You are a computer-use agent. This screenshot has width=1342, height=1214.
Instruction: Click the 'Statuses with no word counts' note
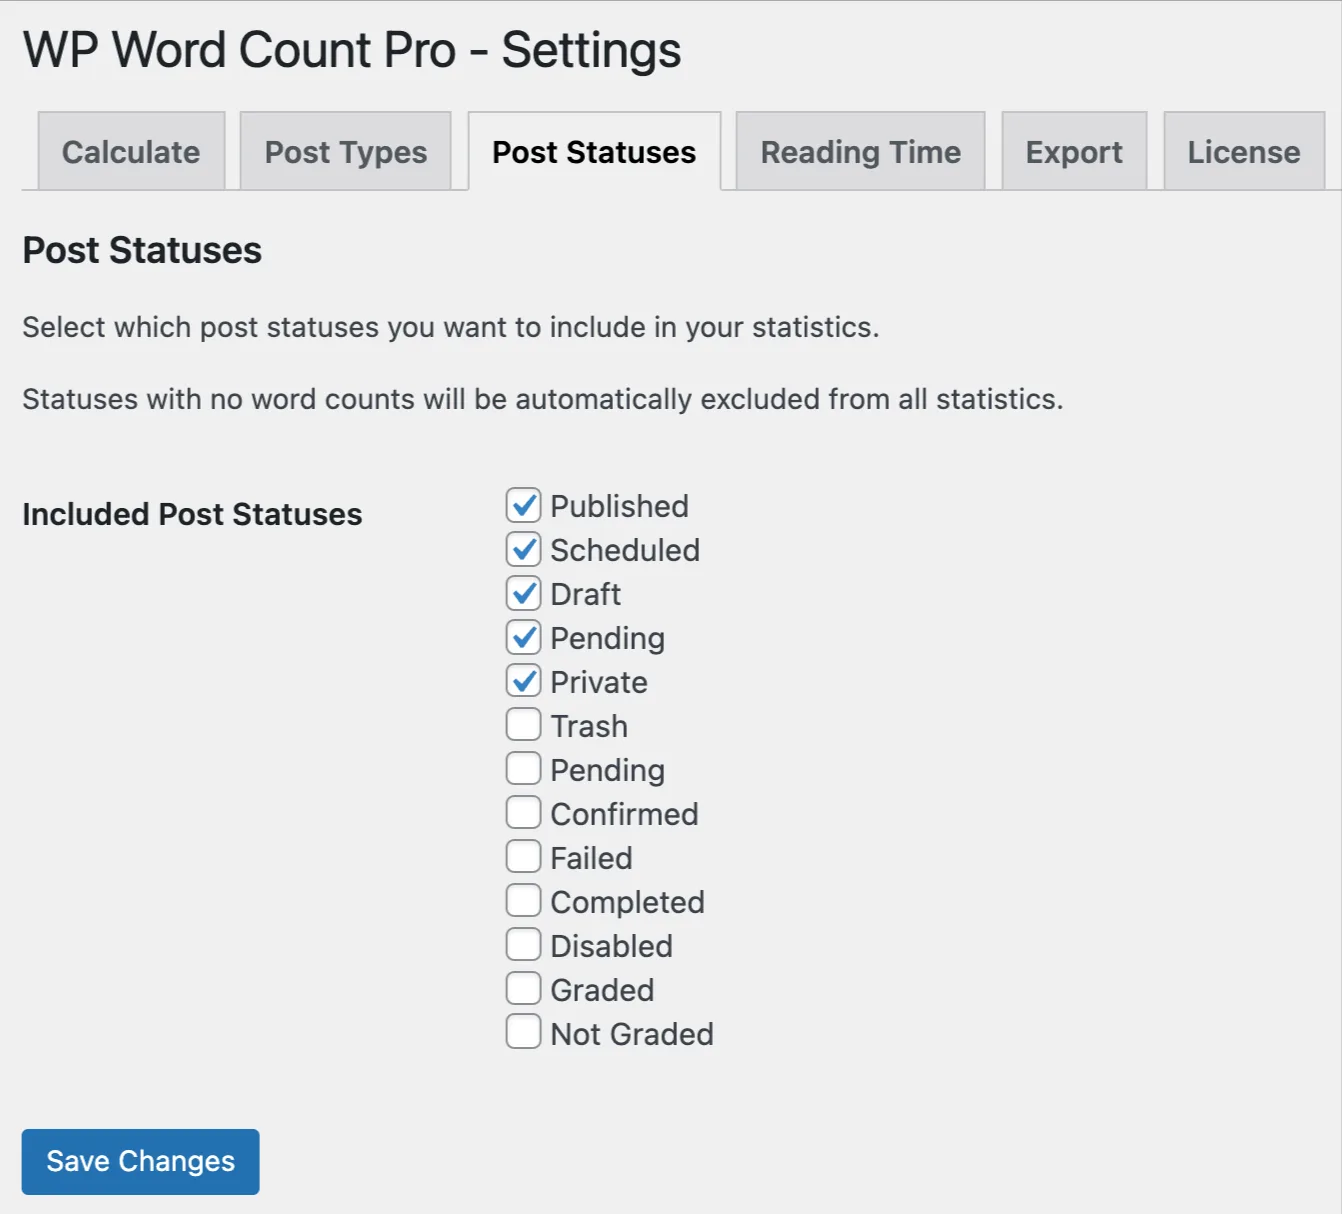pyautogui.click(x=543, y=399)
